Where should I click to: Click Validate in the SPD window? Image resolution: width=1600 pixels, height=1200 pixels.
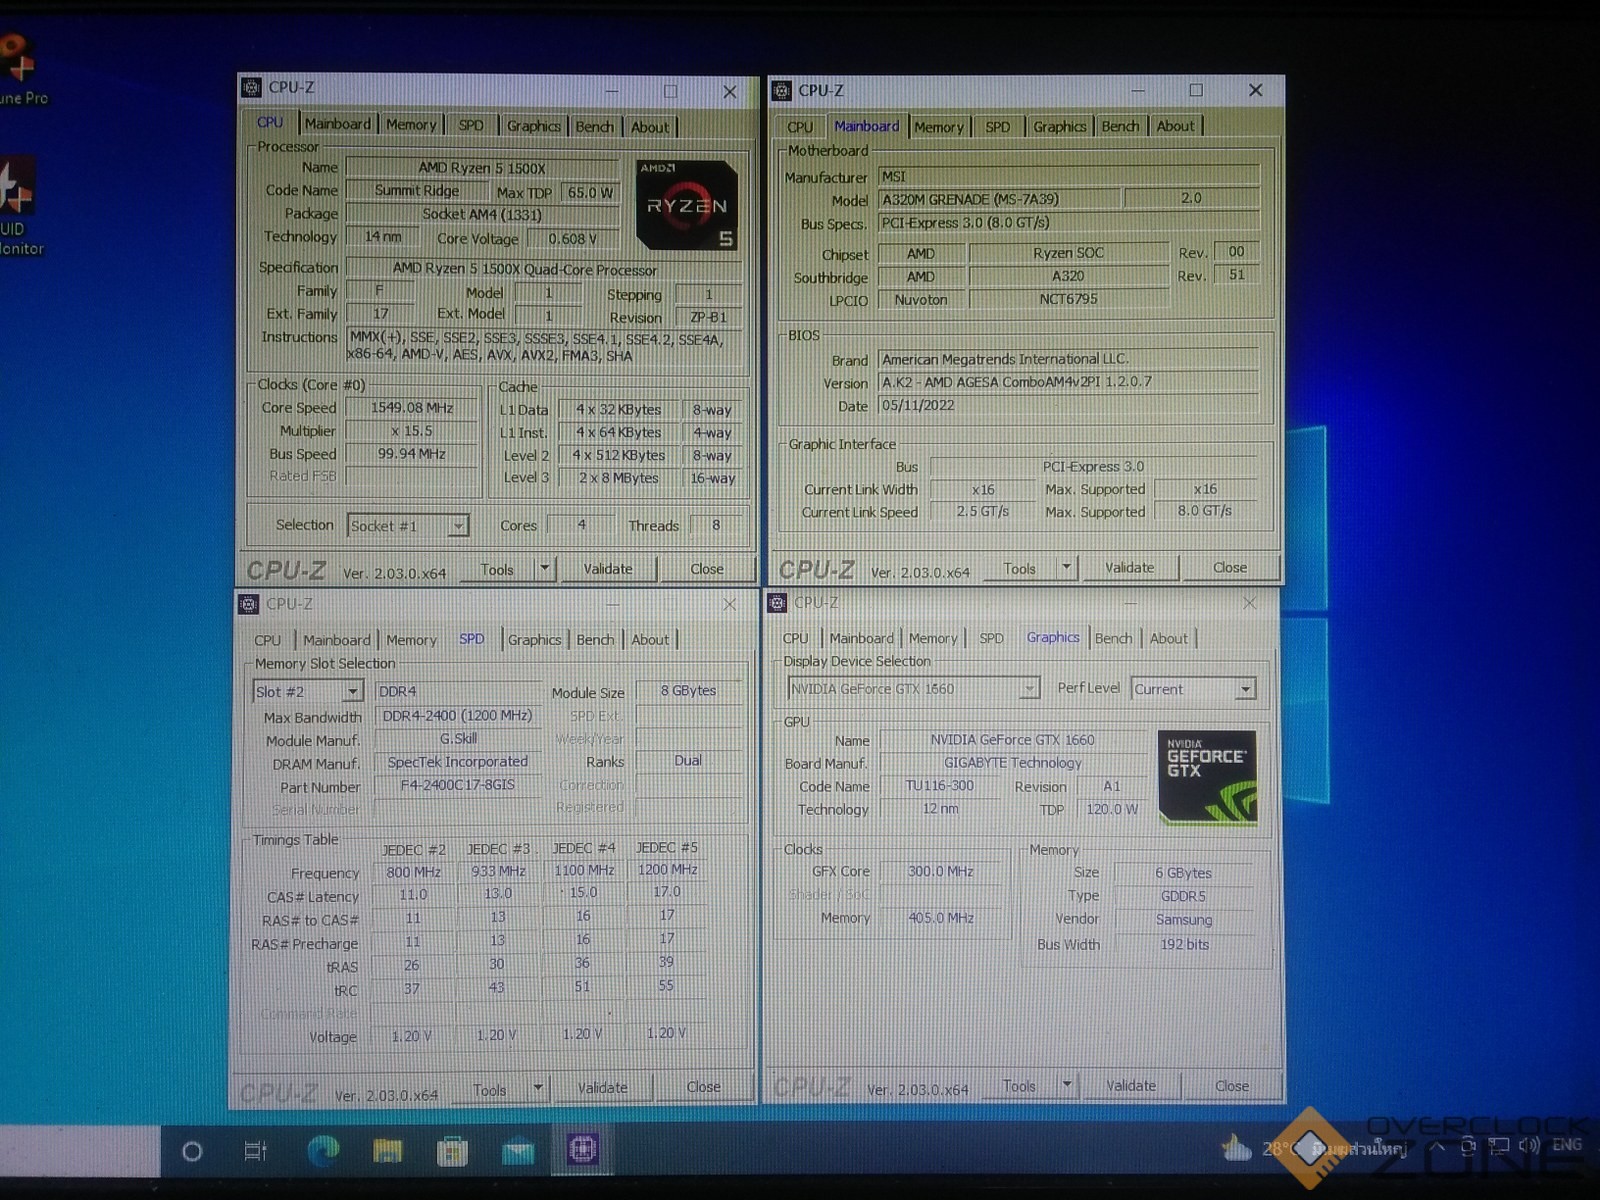[x=603, y=1088]
